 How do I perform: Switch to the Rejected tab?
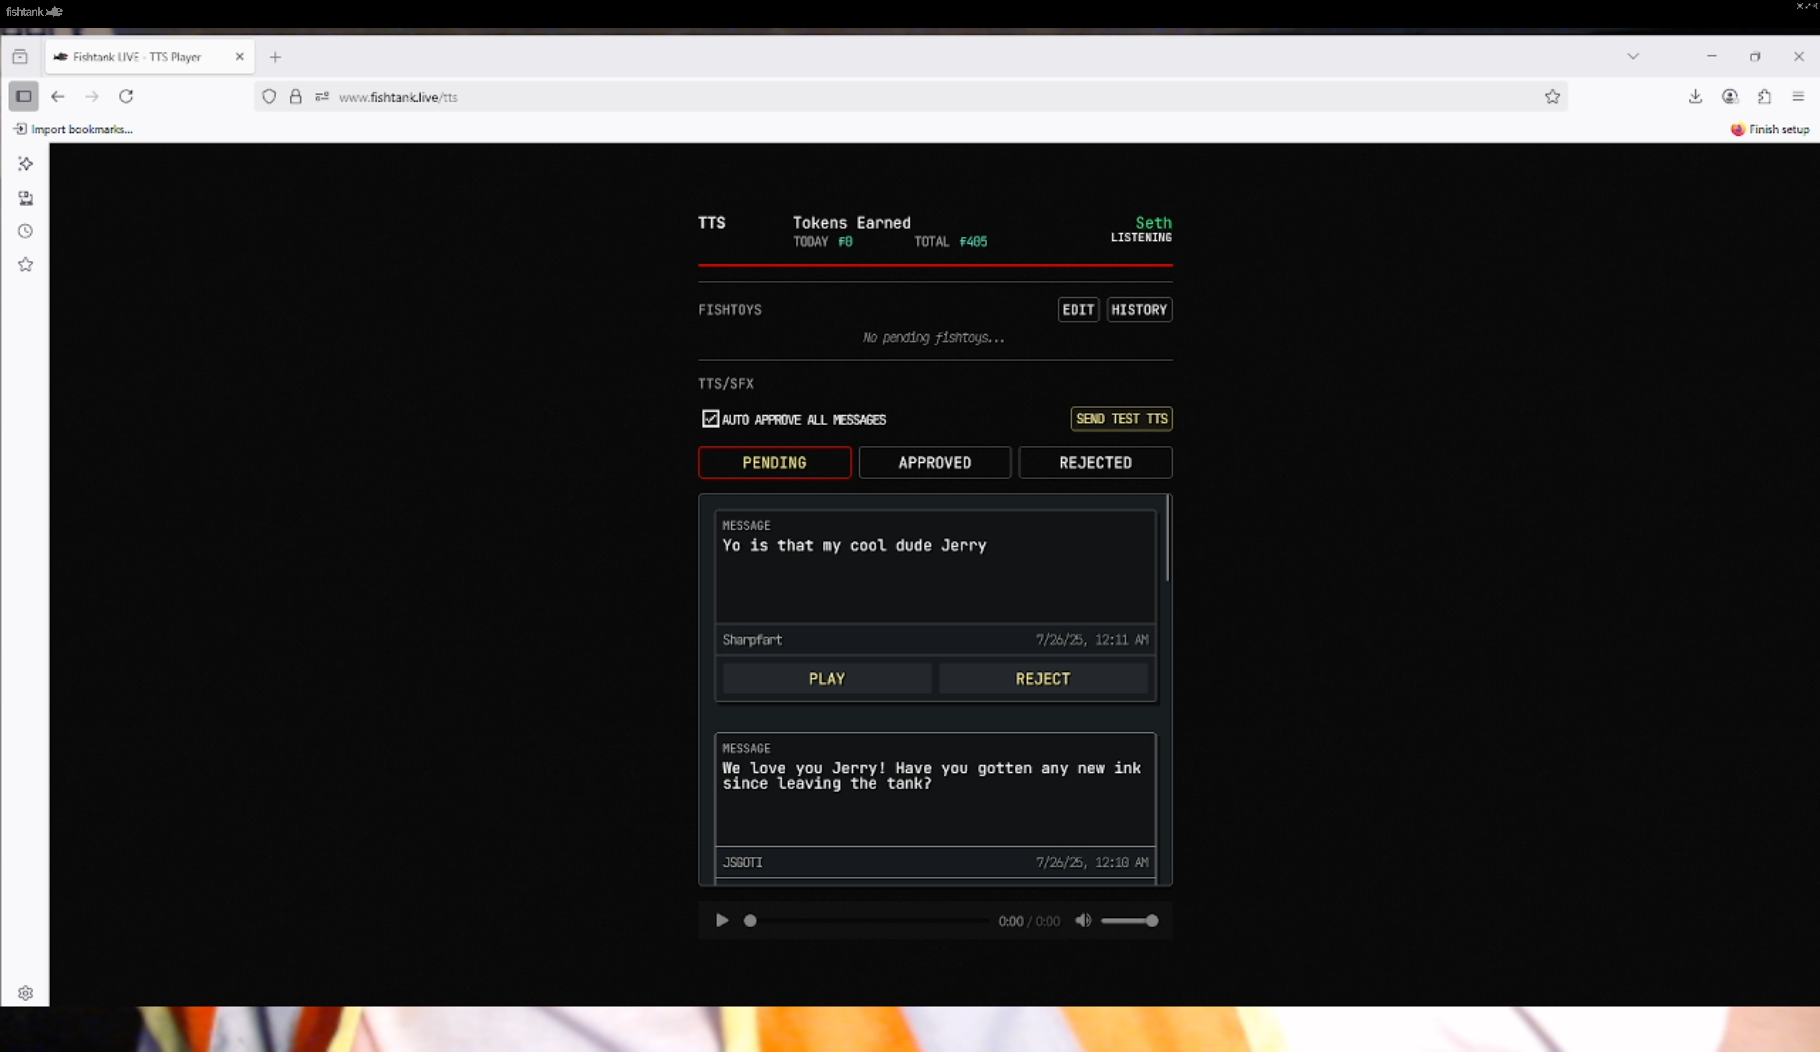(1095, 462)
